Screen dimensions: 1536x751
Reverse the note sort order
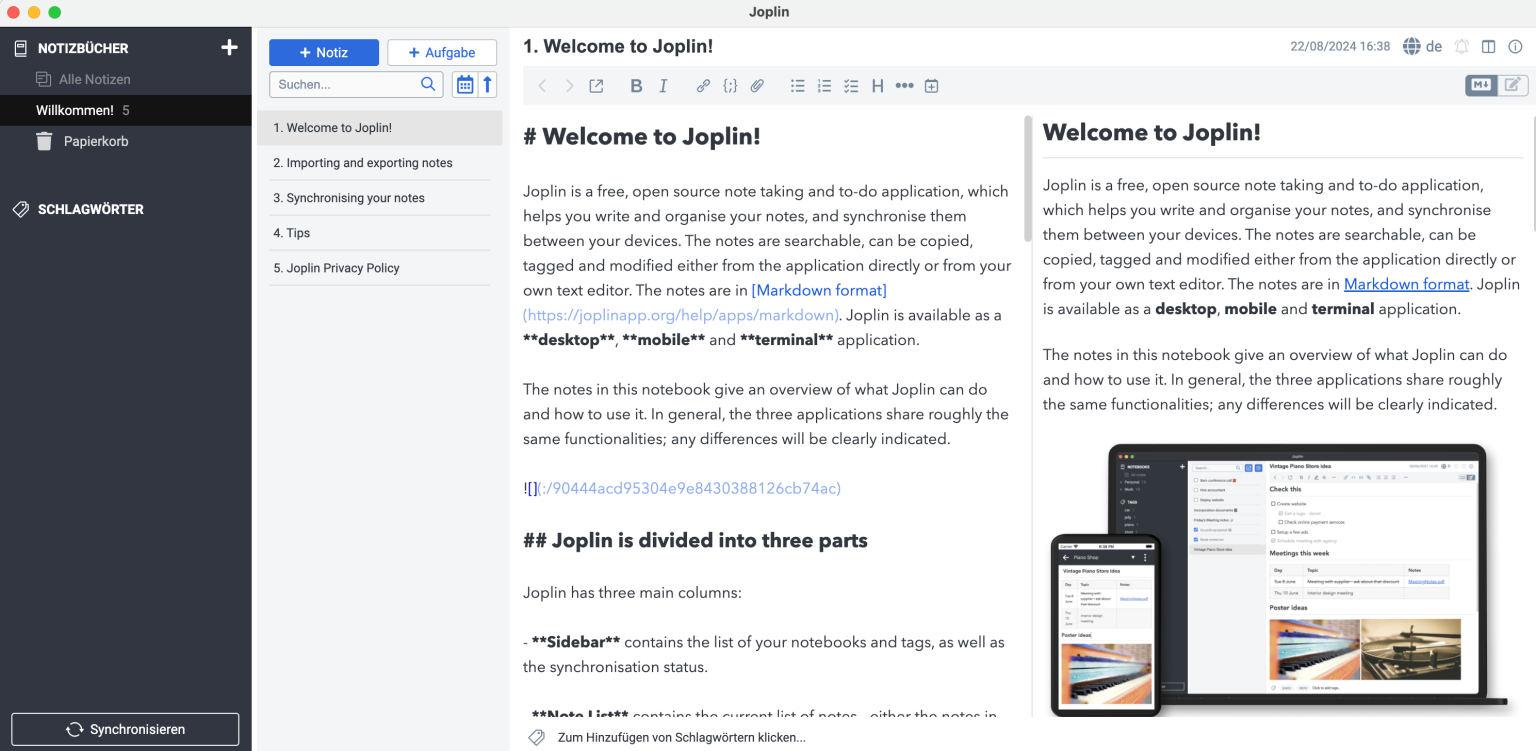tap(487, 84)
